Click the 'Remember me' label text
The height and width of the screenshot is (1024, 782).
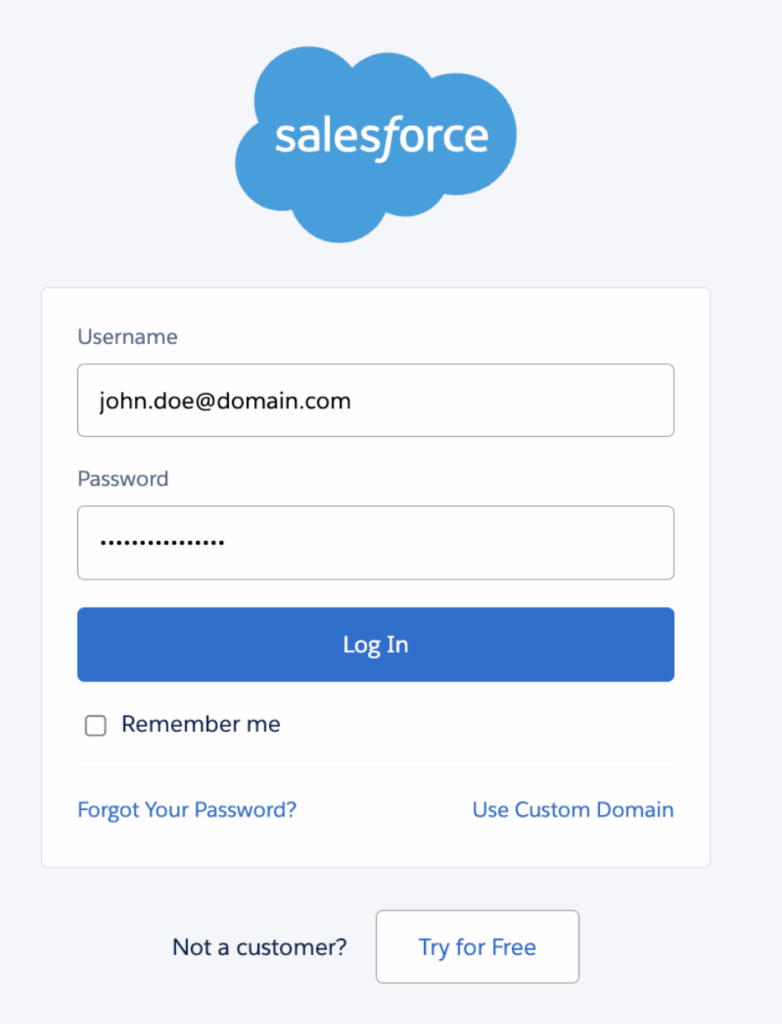[x=201, y=724]
